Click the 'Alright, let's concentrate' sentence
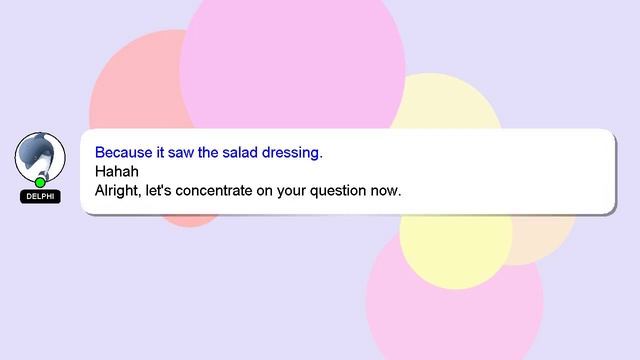Image resolution: width=640 pixels, height=360 pixels. [x=248, y=191]
